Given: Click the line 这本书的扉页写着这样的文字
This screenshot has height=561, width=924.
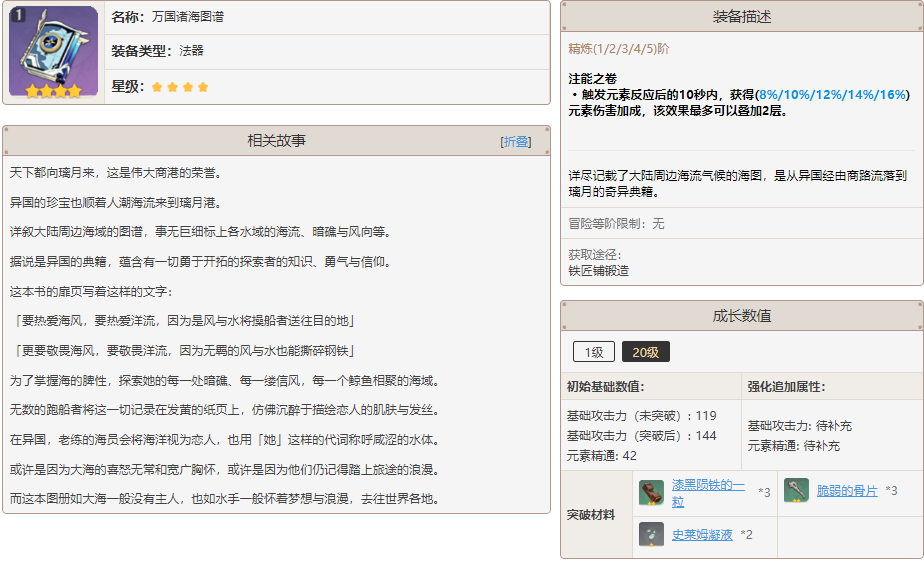Looking at the screenshot, I should [91, 292].
